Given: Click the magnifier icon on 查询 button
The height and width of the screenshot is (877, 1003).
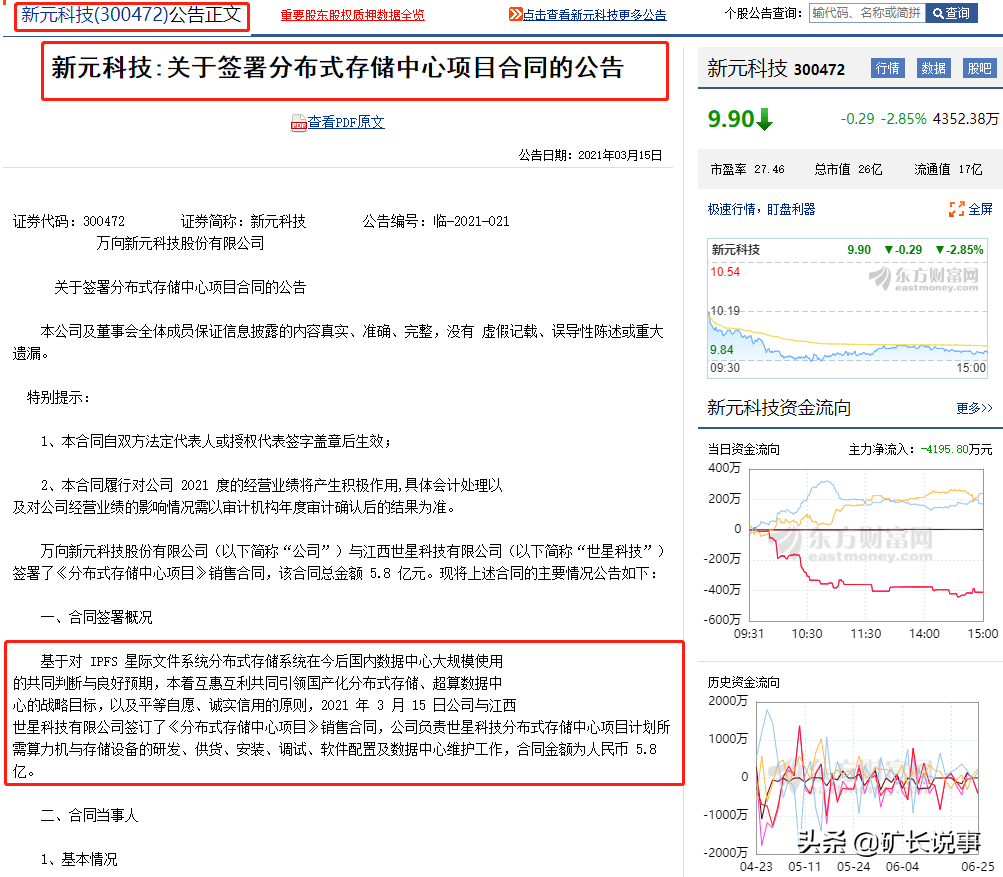Looking at the screenshot, I should click(x=938, y=13).
